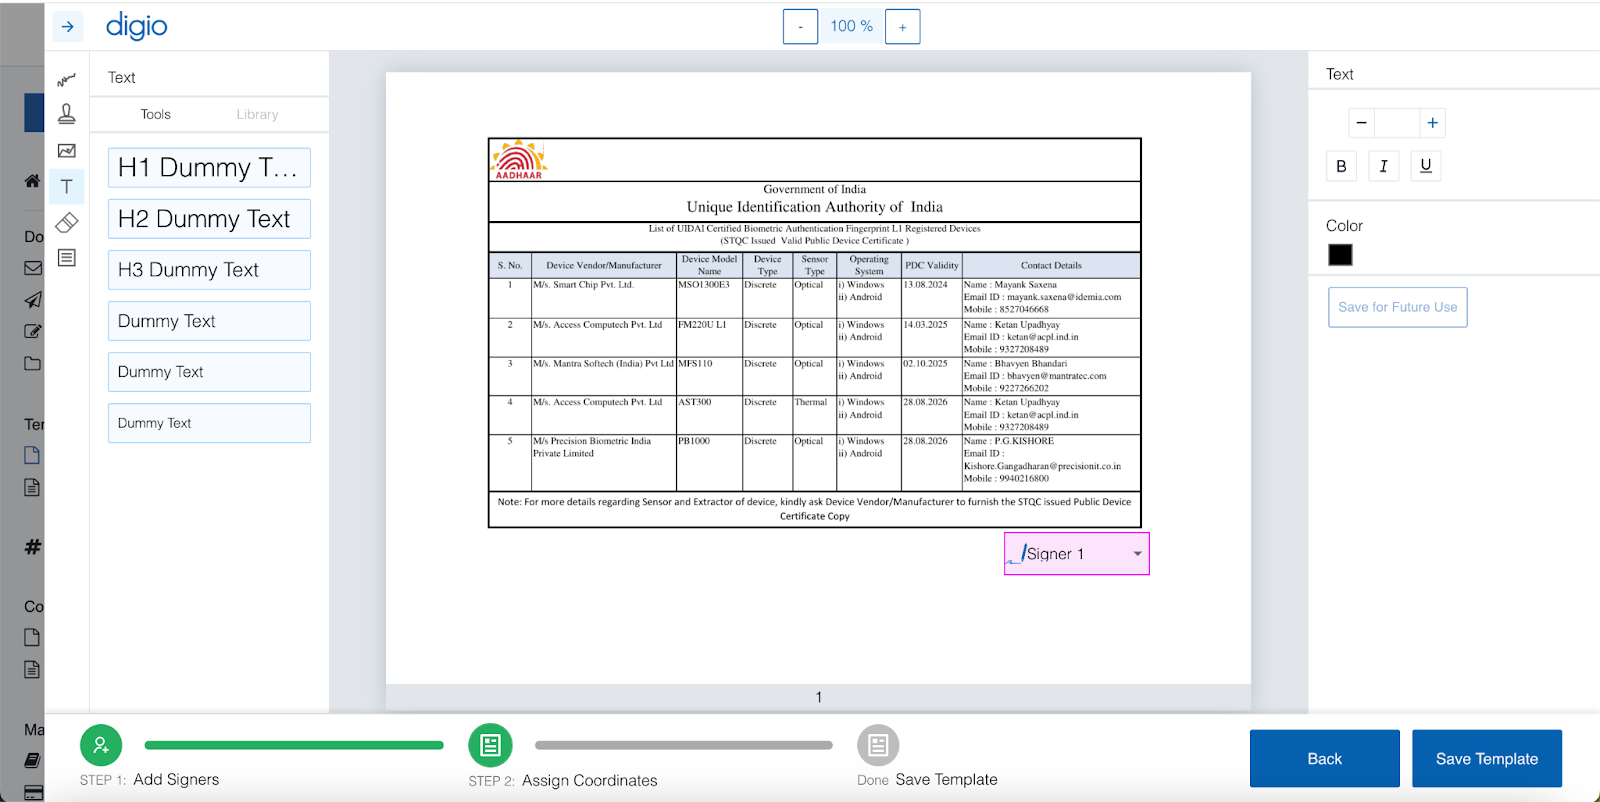Click the Back button

click(x=1325, y=759)
